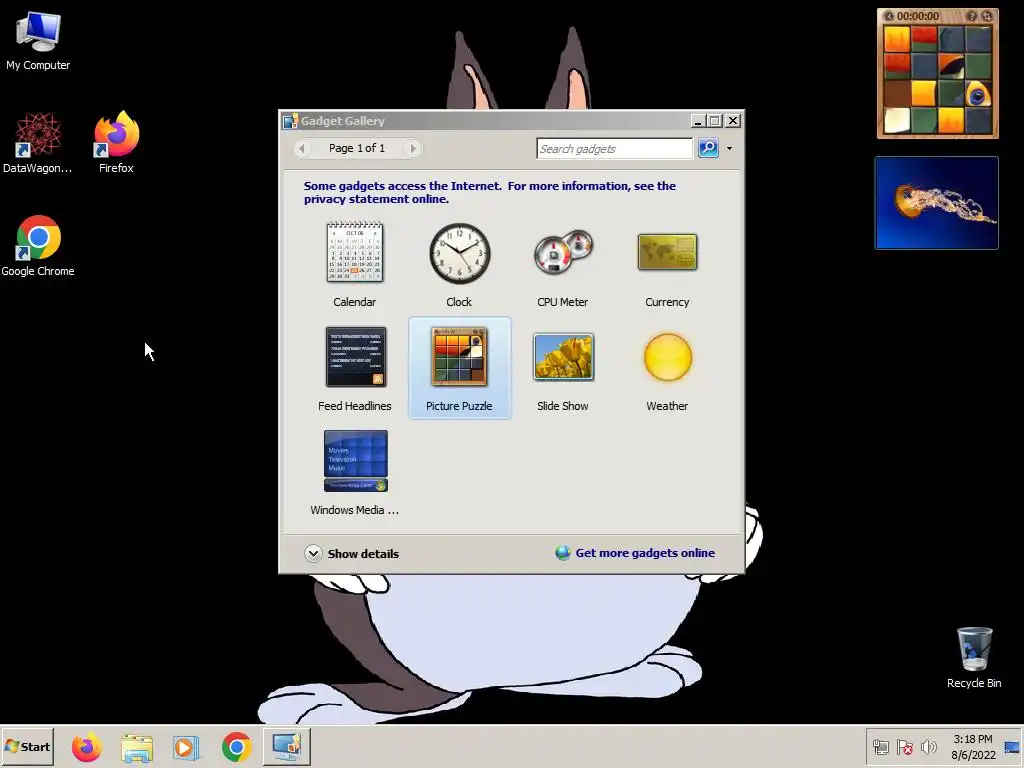This screenshot has height=768, width=1024.
Task: Select the Currency gadget
Action: tap(667, 264)
